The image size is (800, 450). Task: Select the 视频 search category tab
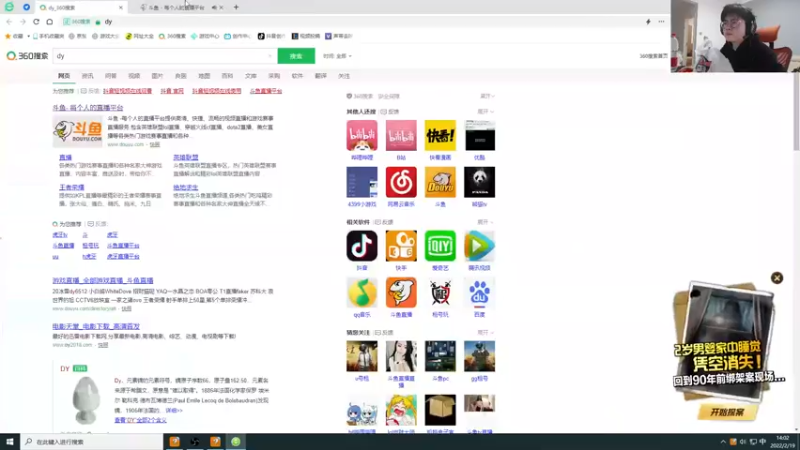pyautogui.click(x=134, y=76)
